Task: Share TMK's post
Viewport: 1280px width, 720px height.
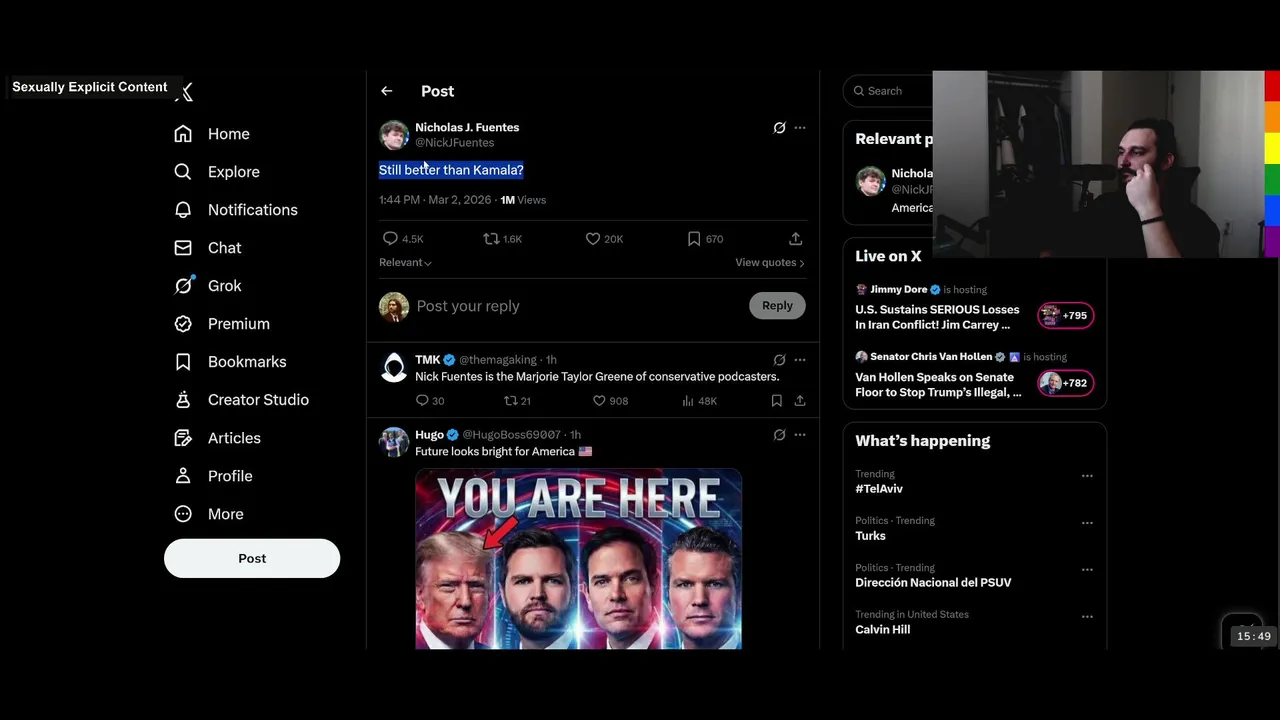Action: (800, 401)
